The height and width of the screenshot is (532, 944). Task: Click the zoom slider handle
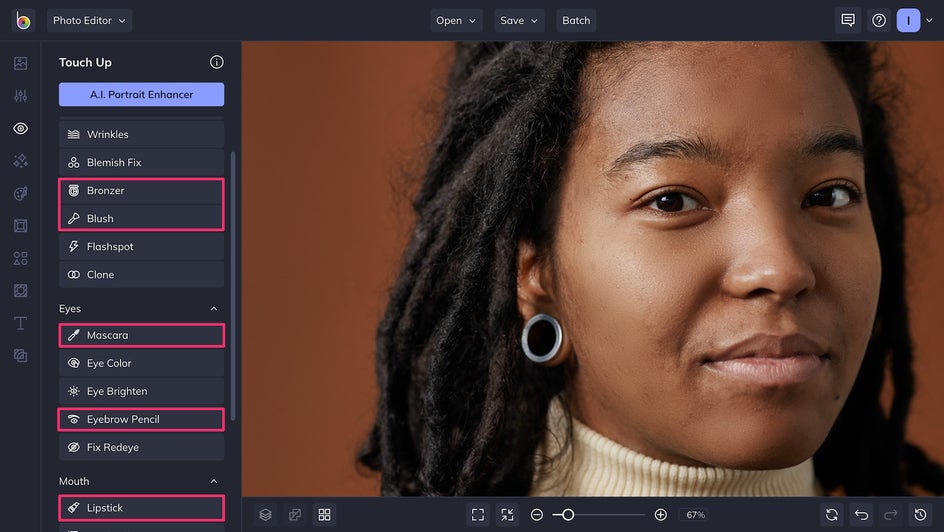click(568, 515)
